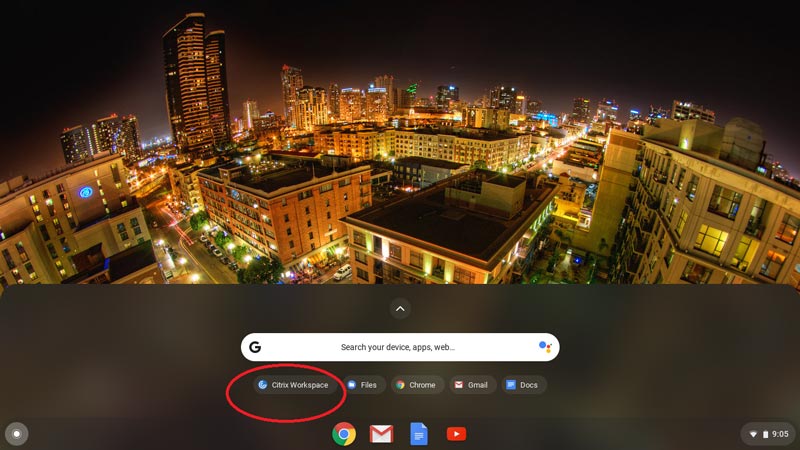Activate Google Assistant in the search box
Viewport: 800px width, 450px height.
point(545,347)
